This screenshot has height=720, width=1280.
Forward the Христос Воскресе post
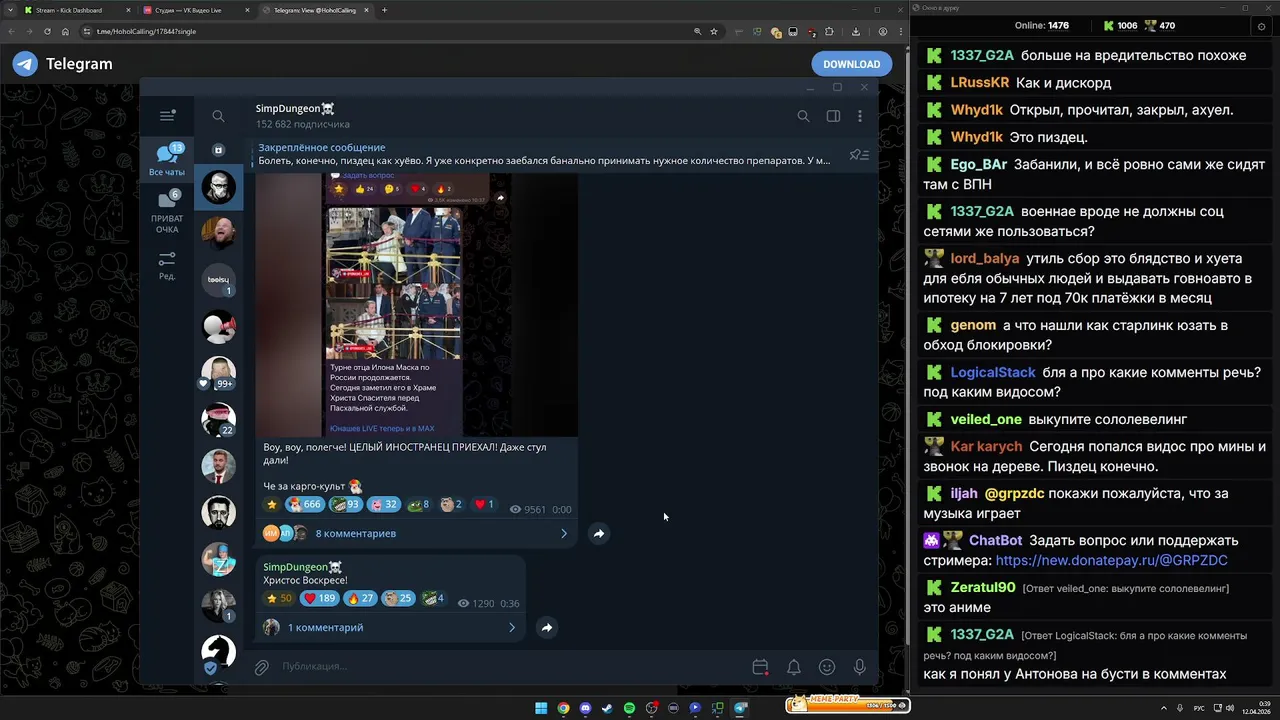click(x=546, y=628)
